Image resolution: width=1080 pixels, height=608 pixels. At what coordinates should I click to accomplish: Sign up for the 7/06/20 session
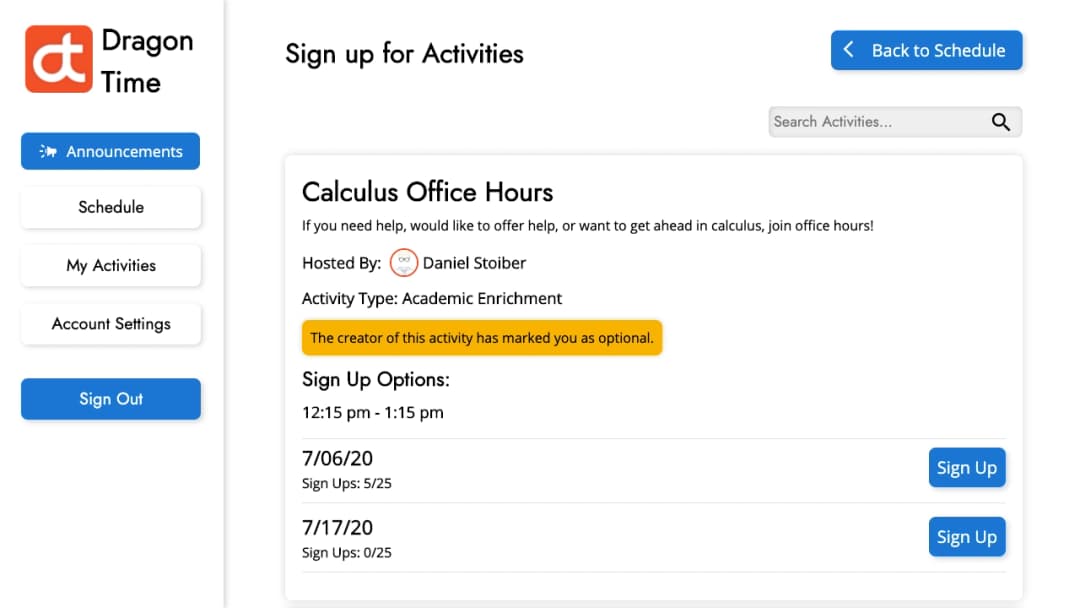[x=967, y=468]
